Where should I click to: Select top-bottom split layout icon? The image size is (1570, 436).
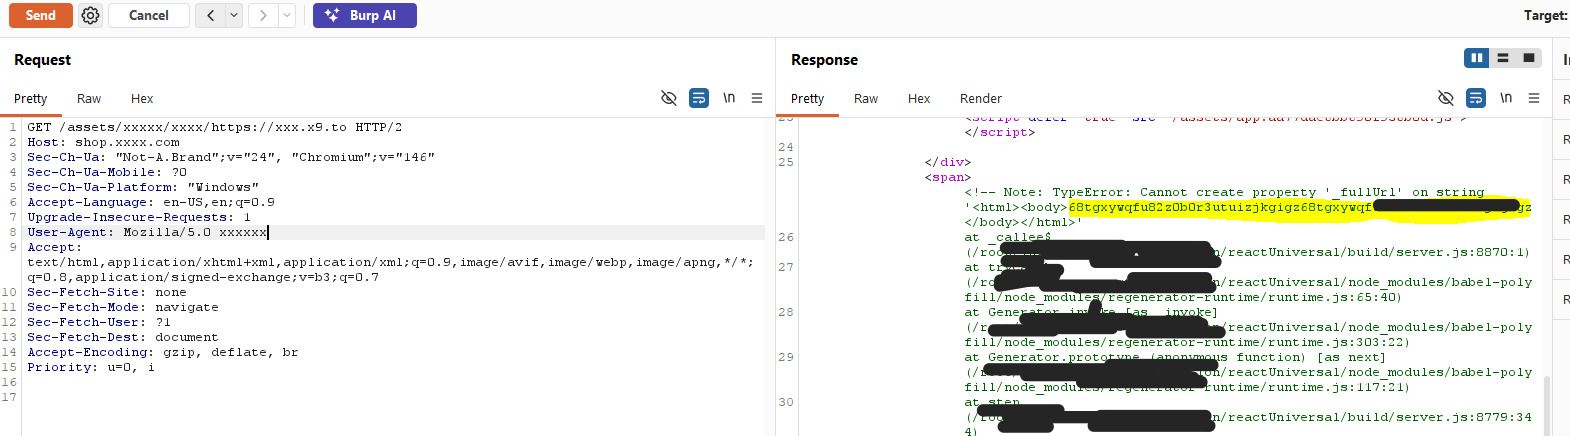pos(1503,58)
